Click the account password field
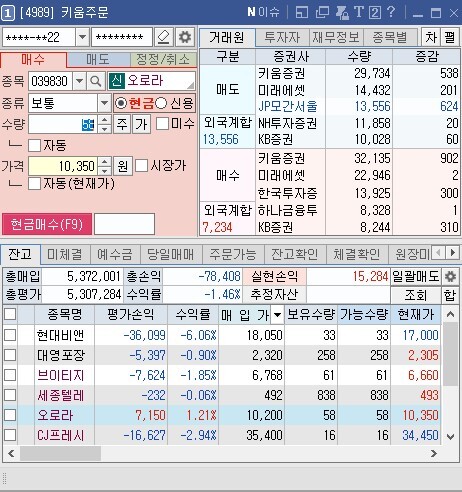The height and width of the screenshot is (492, 462). (122, 37)
